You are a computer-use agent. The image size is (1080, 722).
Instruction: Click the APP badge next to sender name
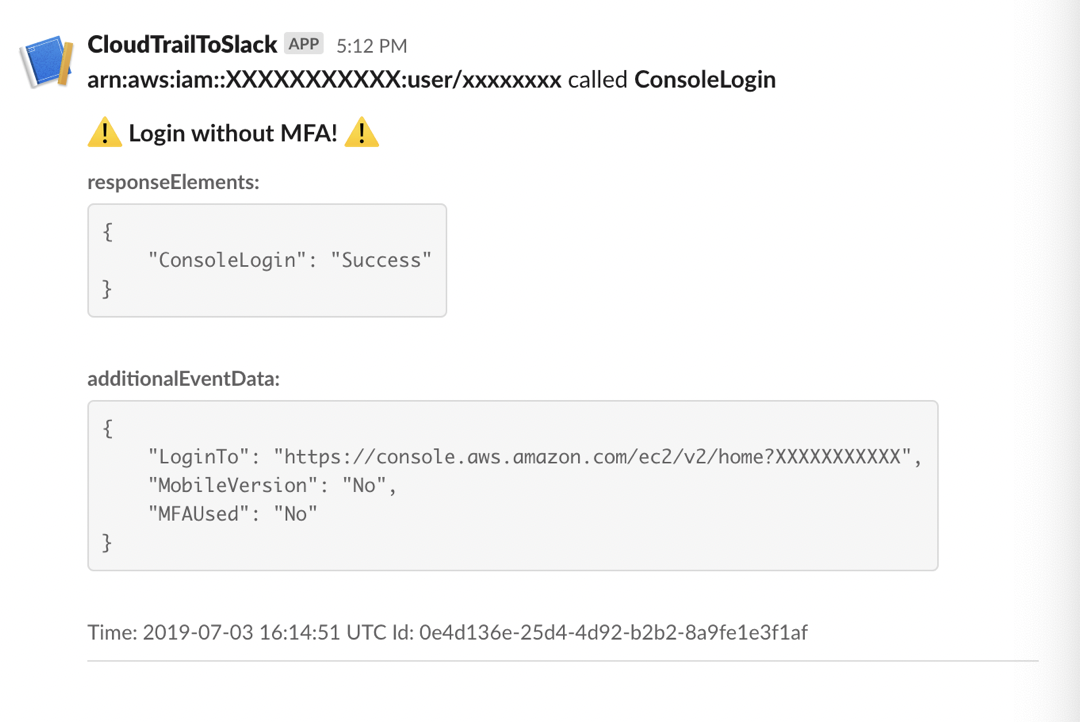click(304, 44)
